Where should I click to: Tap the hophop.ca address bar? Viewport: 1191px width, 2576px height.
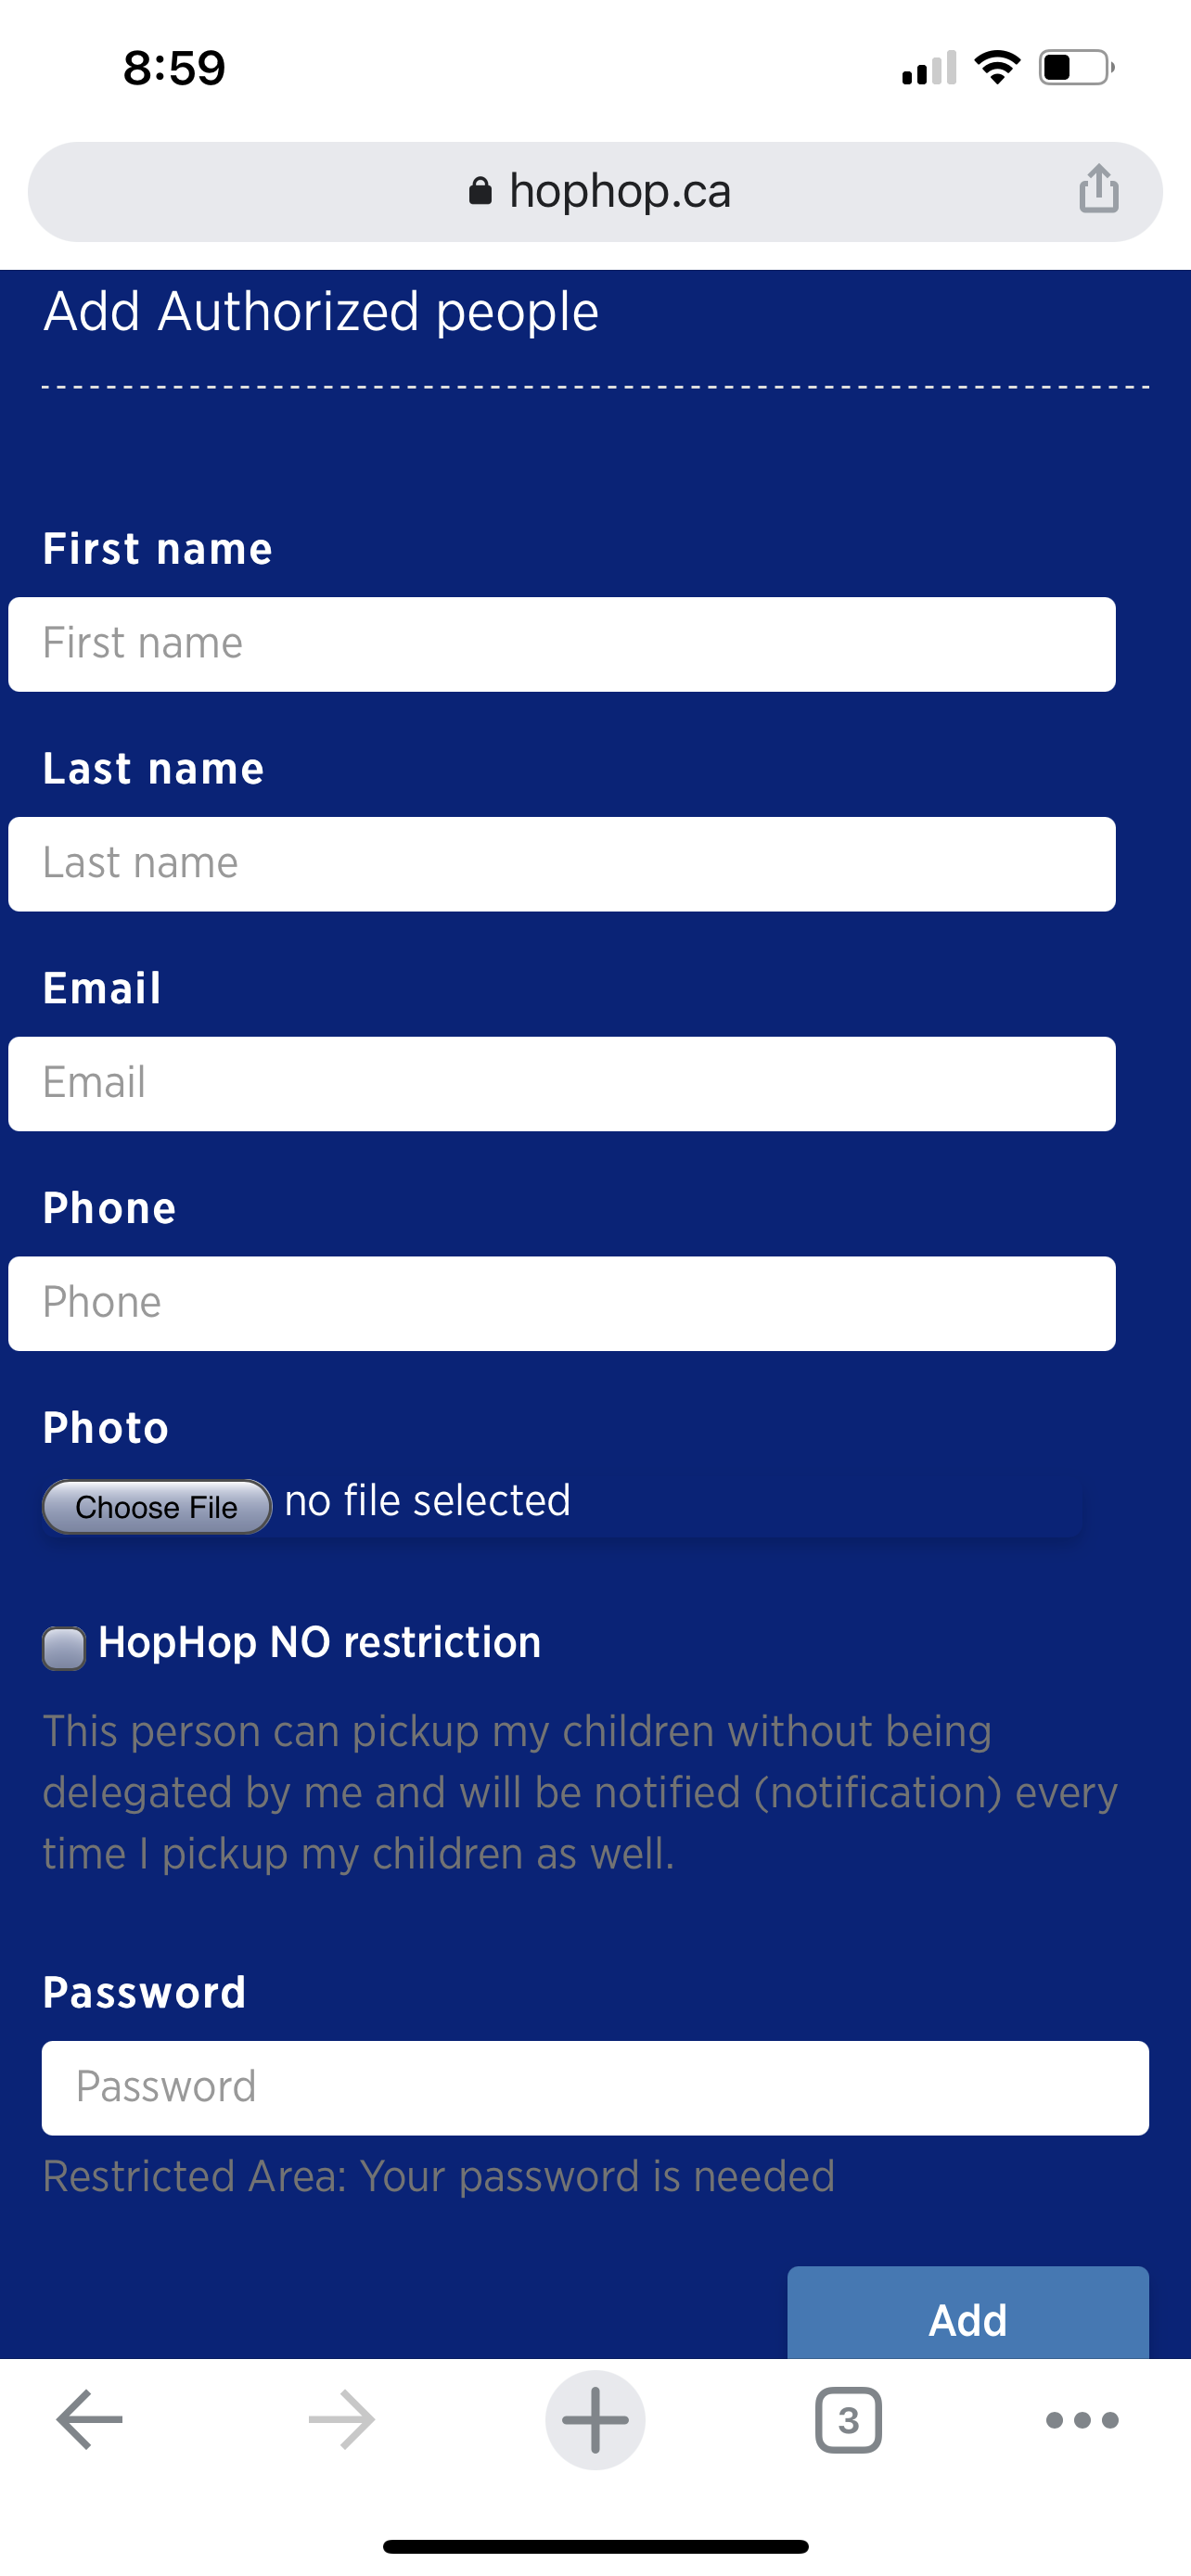pyautogui.click(x=595, y=191)
